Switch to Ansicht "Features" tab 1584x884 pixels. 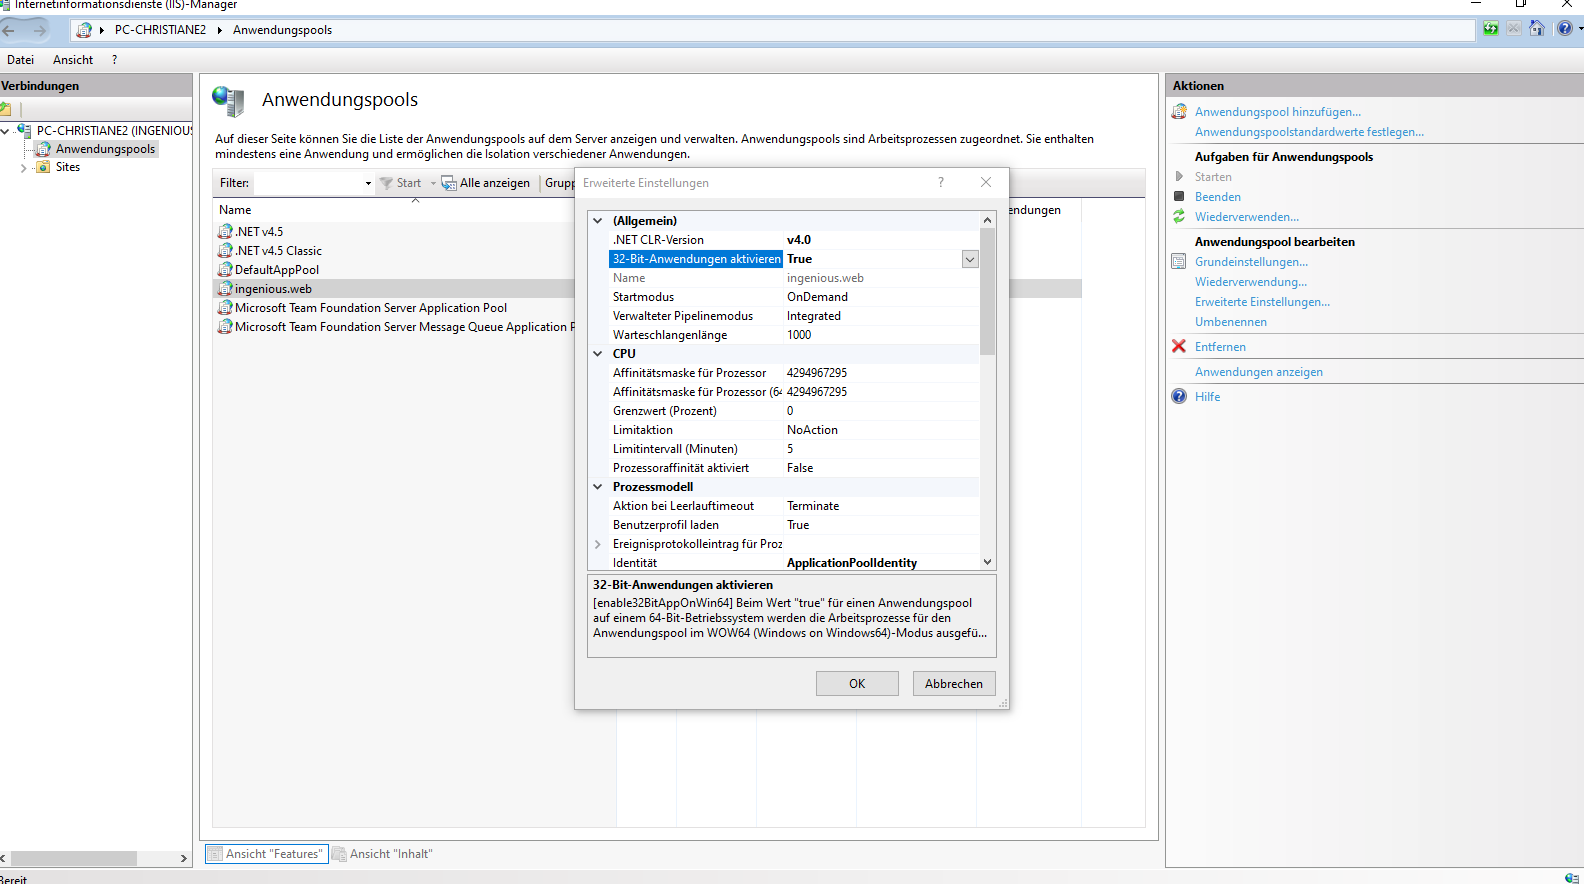pos(266,854)
